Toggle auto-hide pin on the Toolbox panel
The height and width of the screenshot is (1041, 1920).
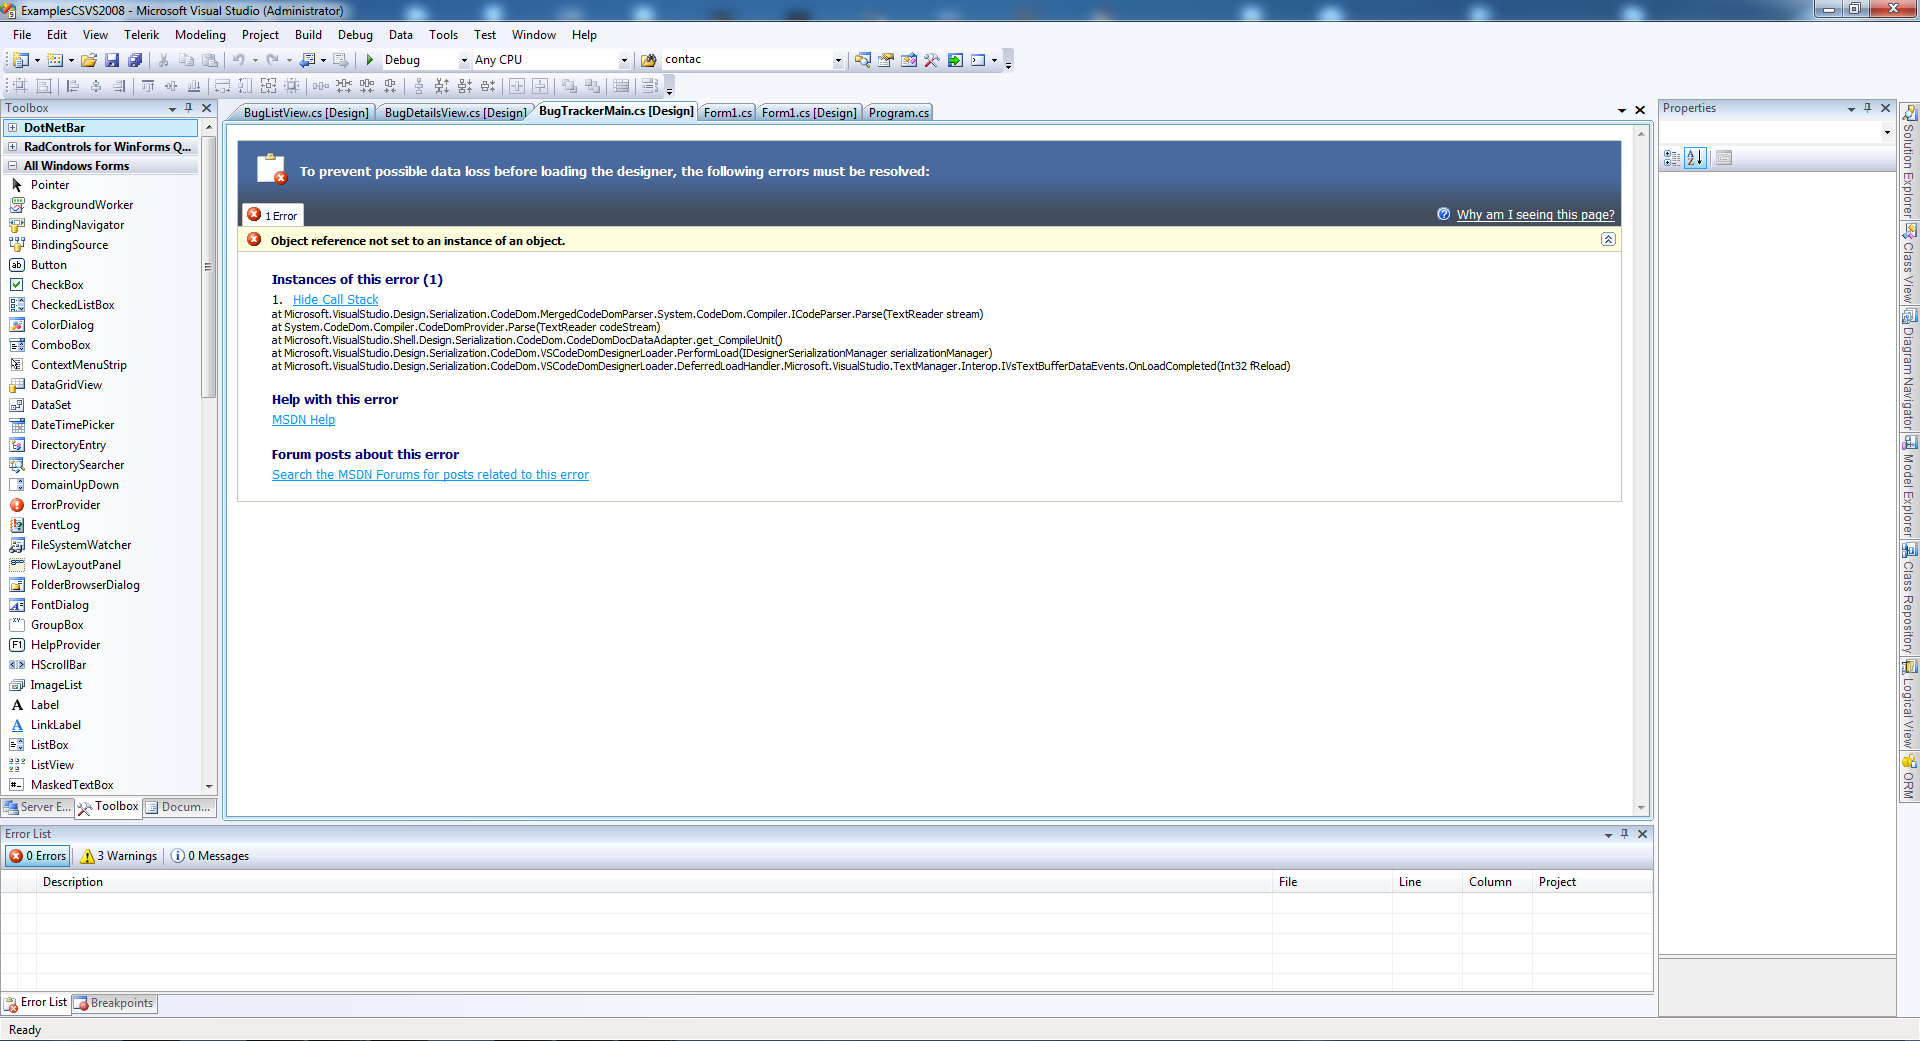coord(188,108)
